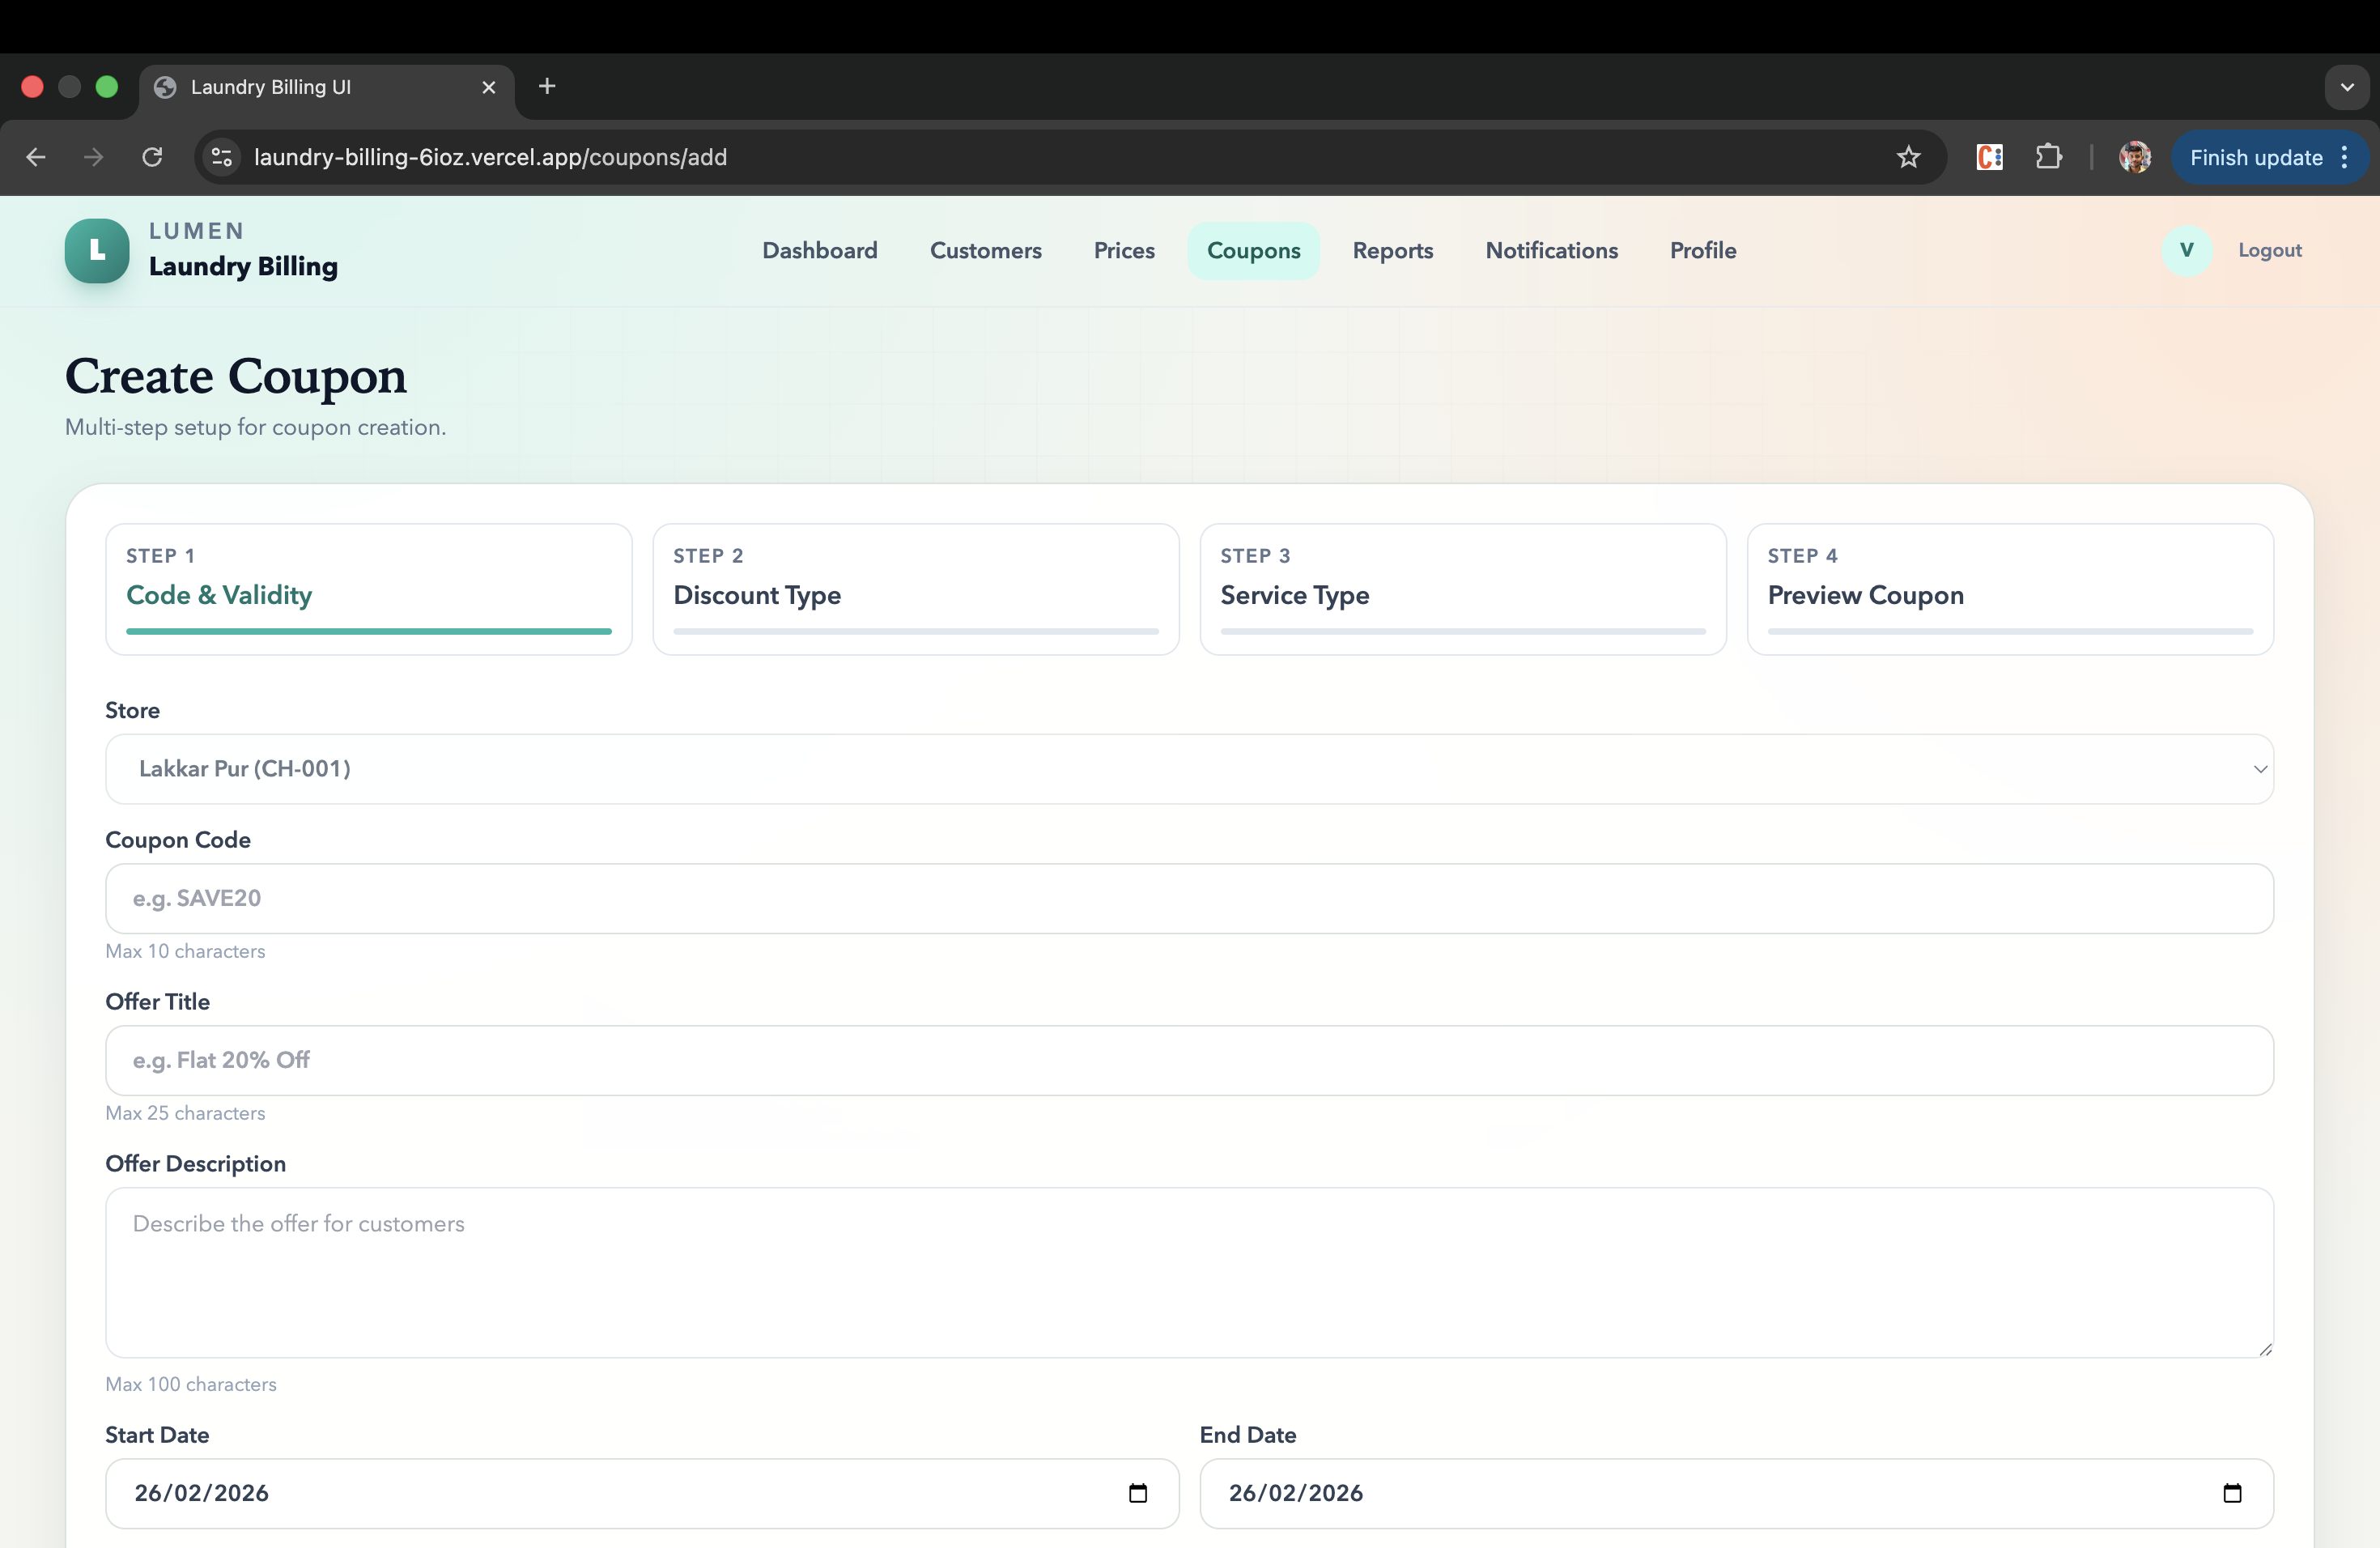
Task: Focus the Coupon Code input field
Action: click(x=1189, y=898)
